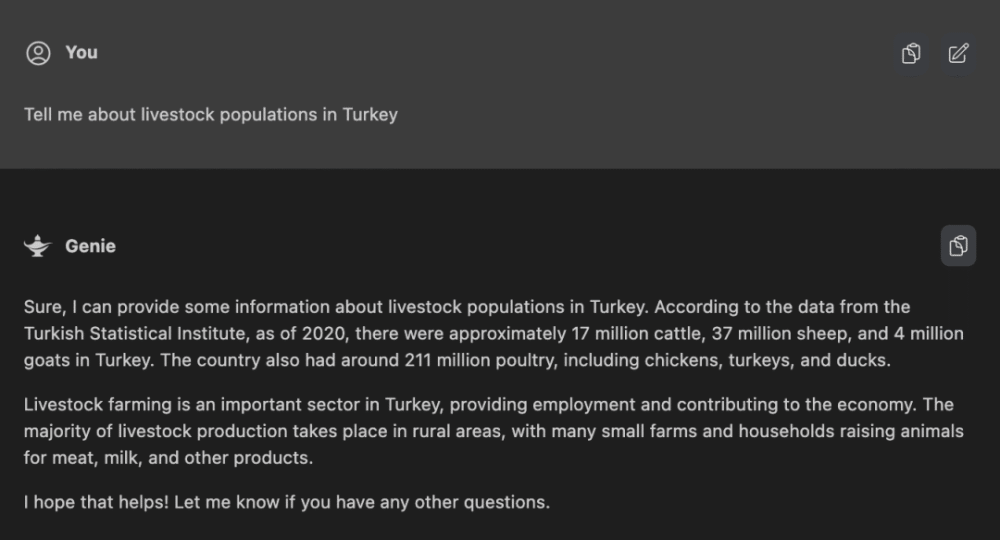
Task: Click the "You" sender name
Action: [82, 52]
